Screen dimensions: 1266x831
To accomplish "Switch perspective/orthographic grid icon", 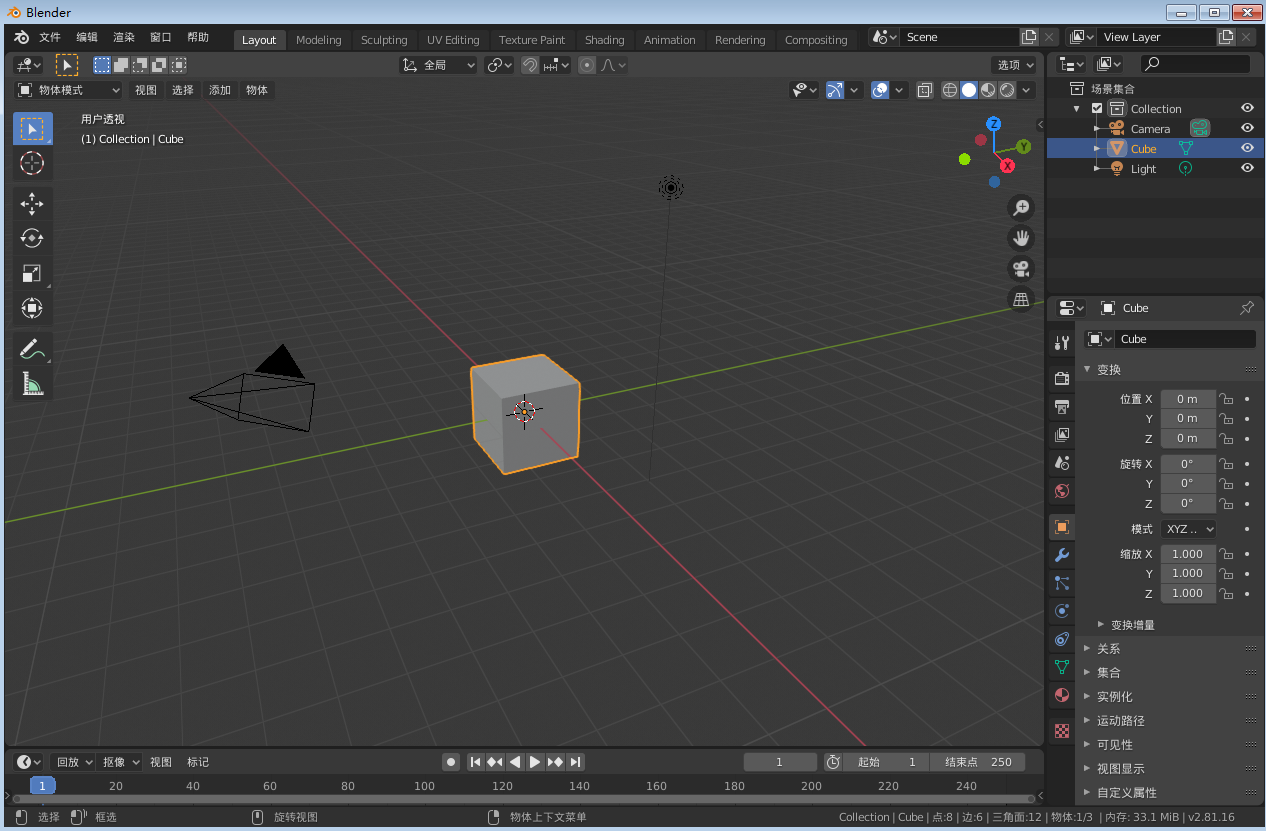I will [1021, 299].
